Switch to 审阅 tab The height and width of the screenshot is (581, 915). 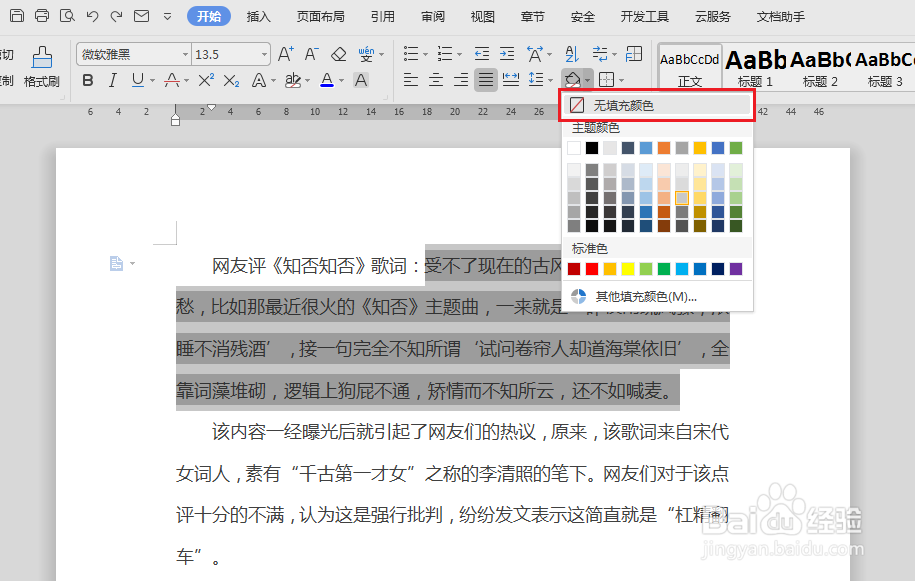click(x=433, y=16)
